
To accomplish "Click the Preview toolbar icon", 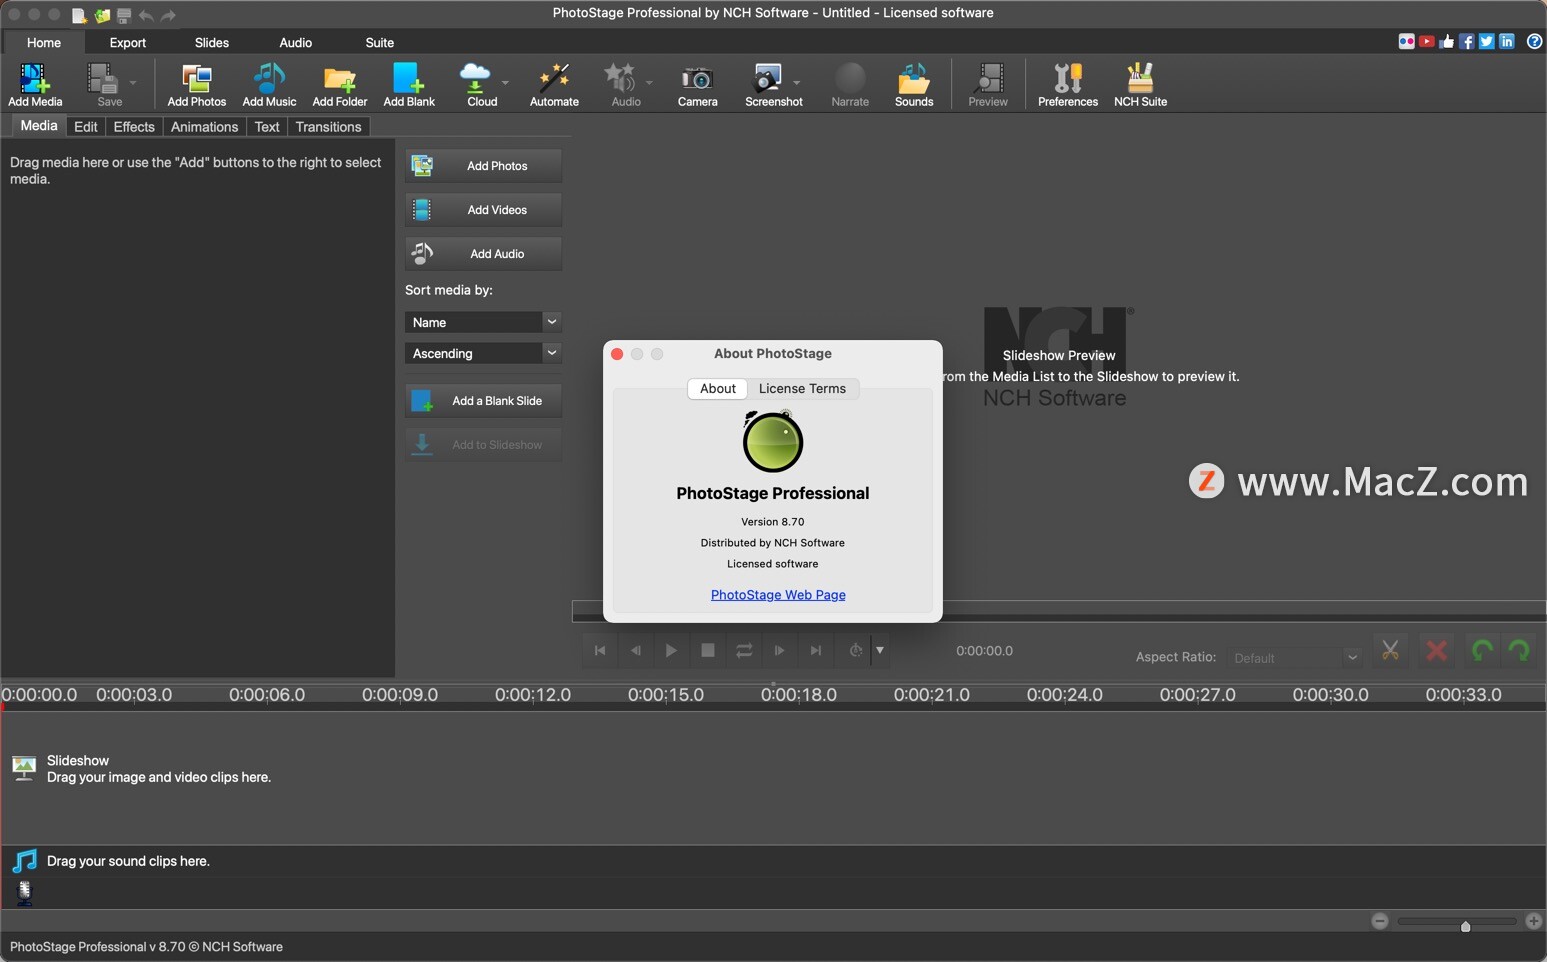I will tap(988, 85).
